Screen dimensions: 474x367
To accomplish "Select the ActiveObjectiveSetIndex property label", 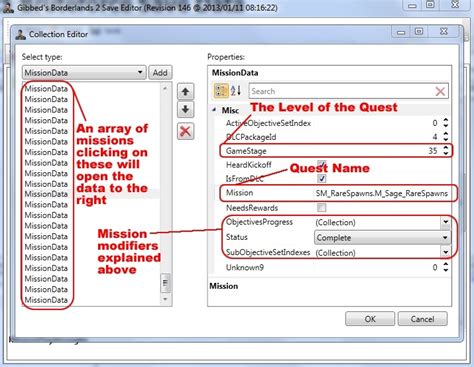I will click(268, 123).
